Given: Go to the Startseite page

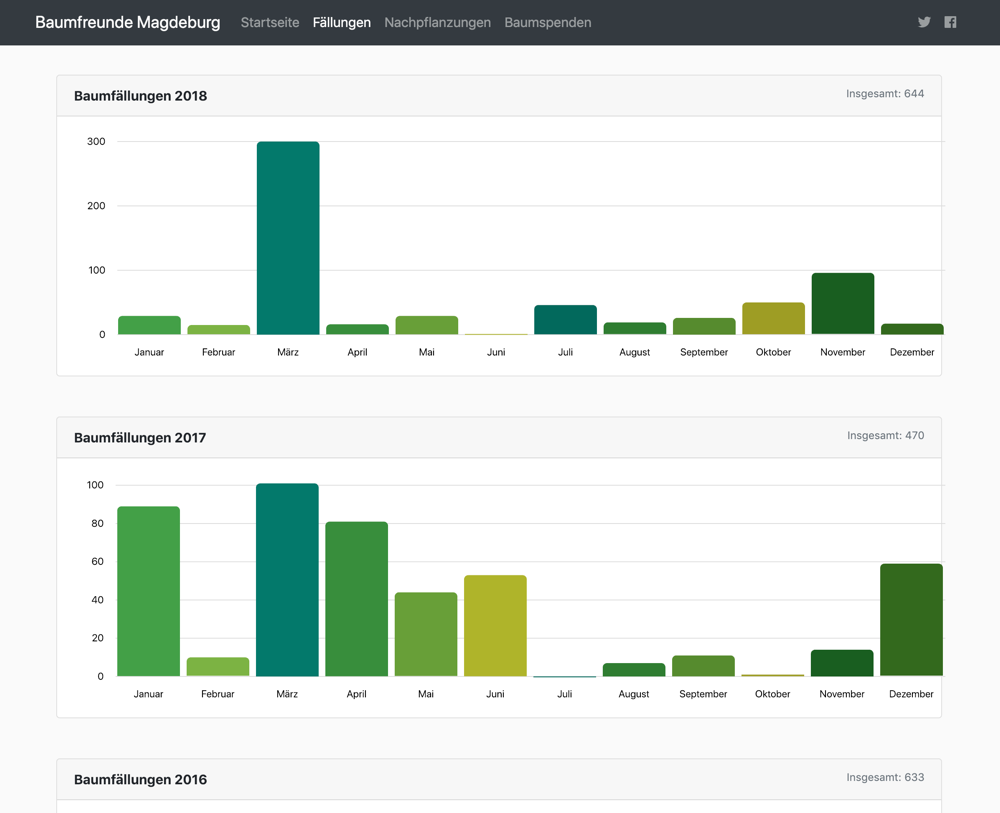Looking at the screenshot, I should 270,22.
